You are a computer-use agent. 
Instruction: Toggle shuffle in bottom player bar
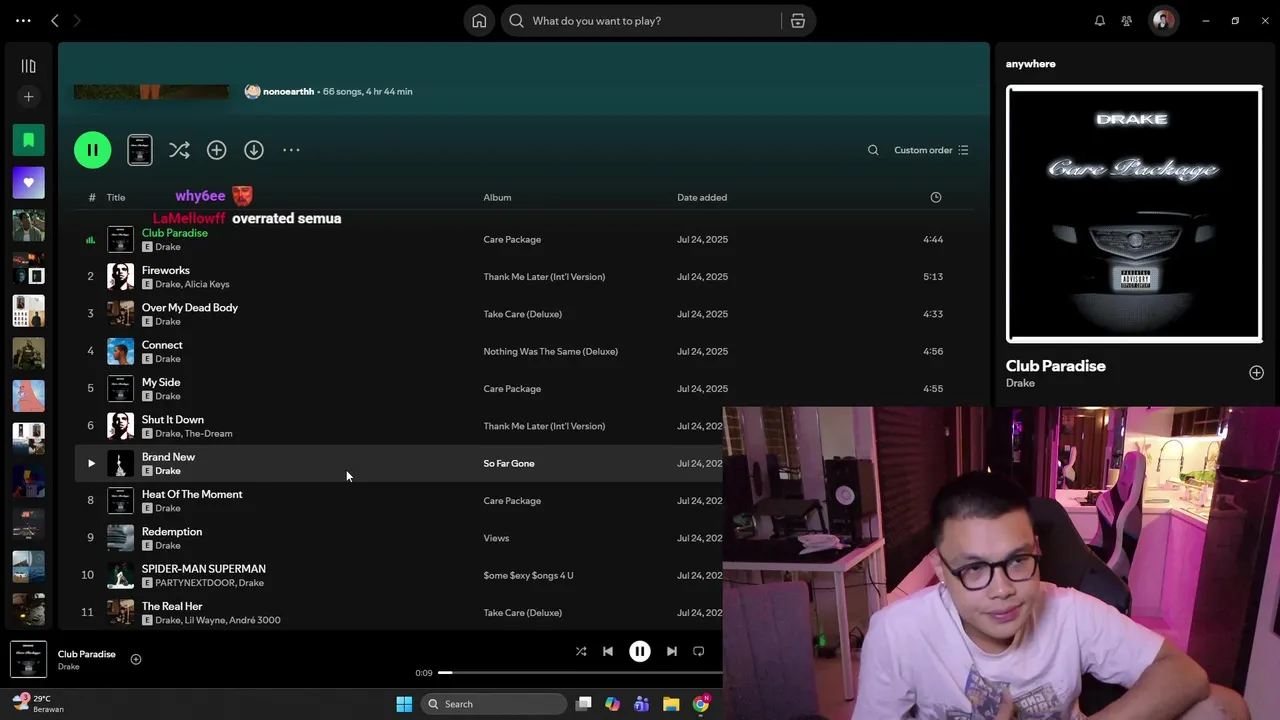pos(581,651)
